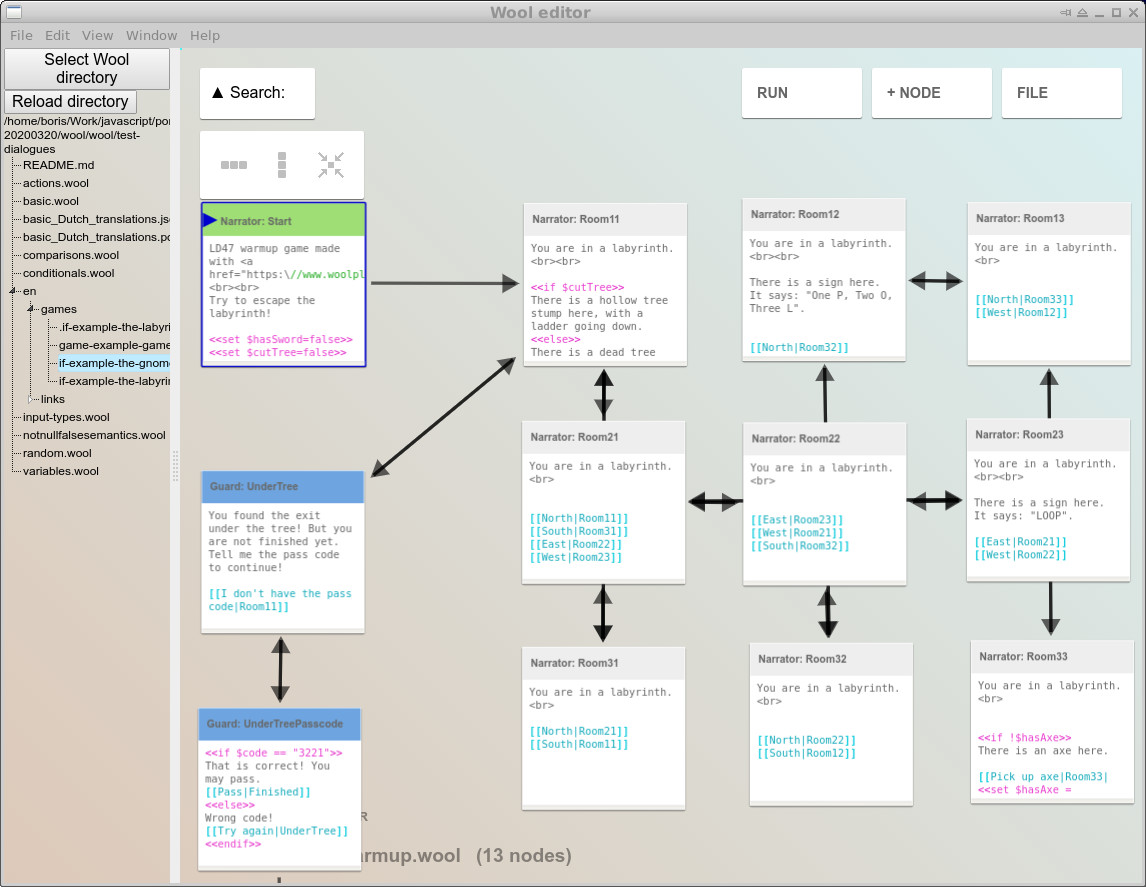Click [[South|Room12]] text in Room32
This screenshot has height=887, width=1146.
click(x=806, y=753)
